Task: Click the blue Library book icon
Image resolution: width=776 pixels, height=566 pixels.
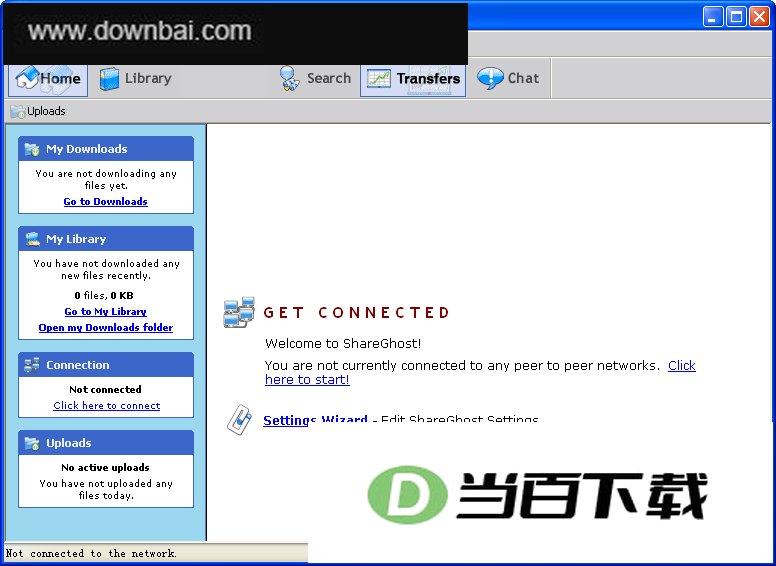Action: pos(109,79)
